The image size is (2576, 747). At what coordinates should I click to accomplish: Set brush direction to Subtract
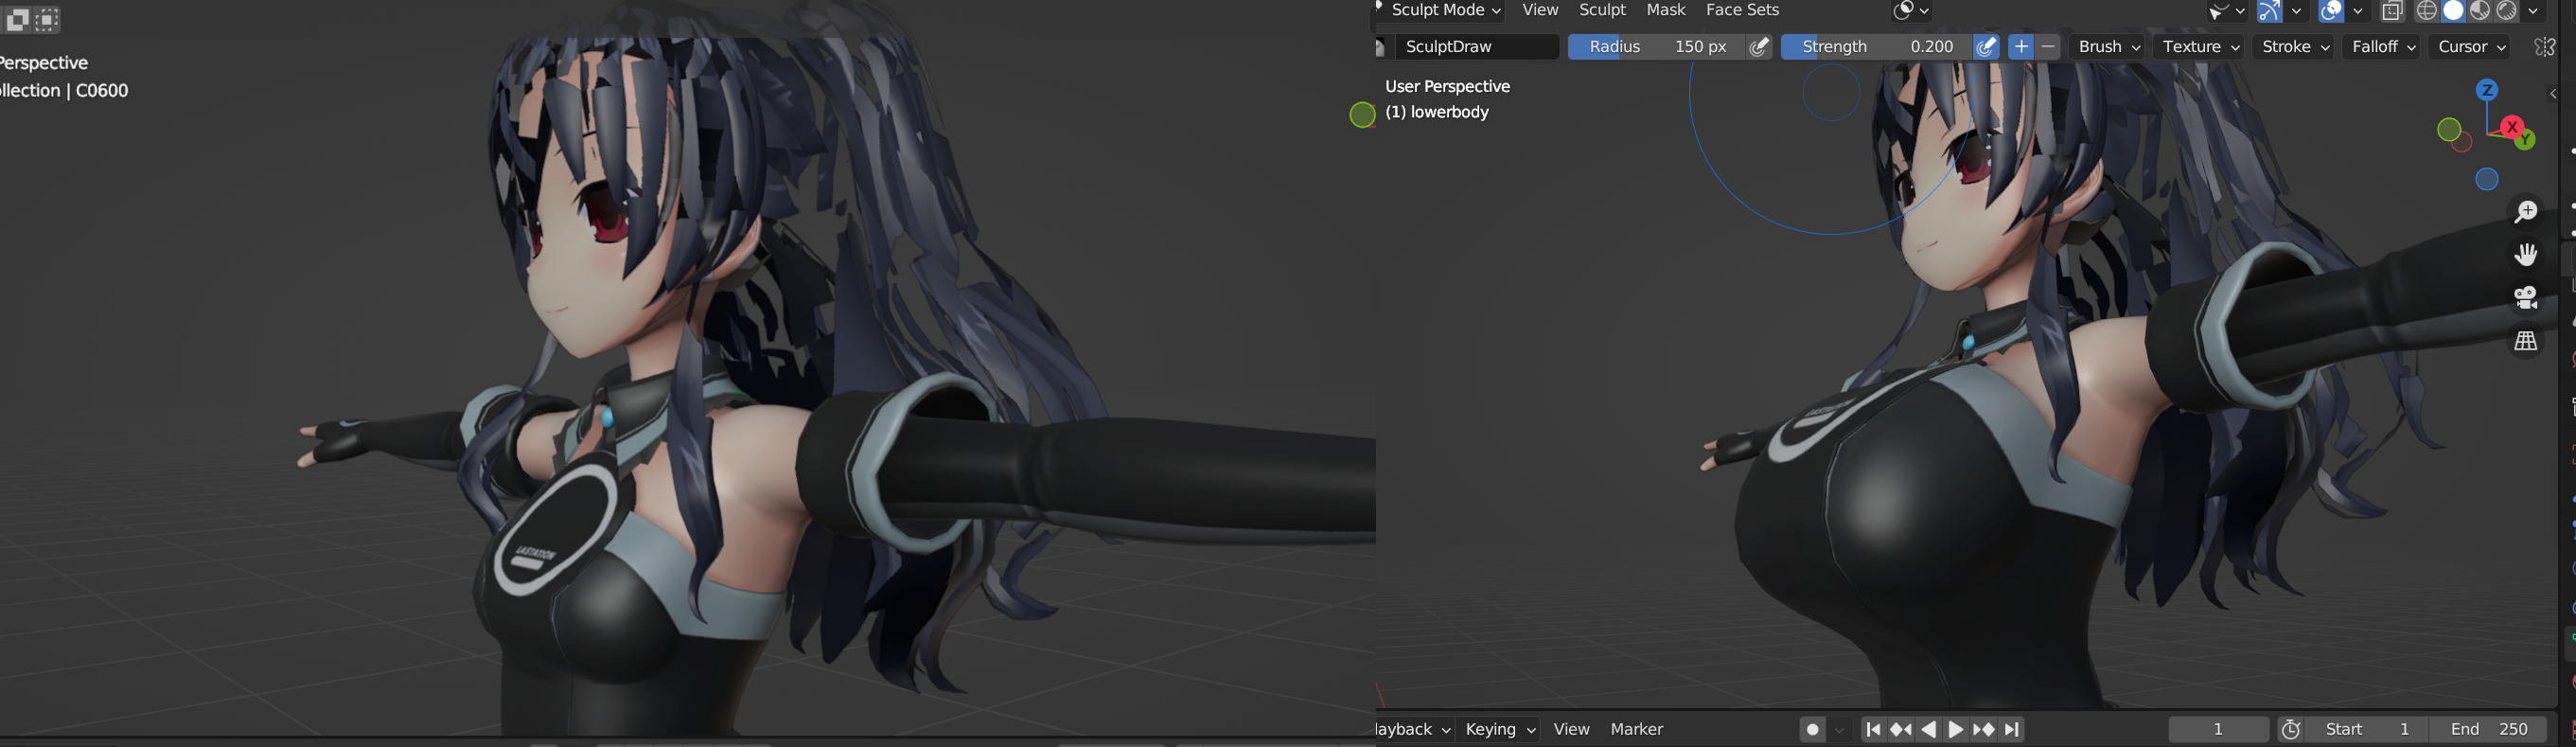coord(2048,47)
